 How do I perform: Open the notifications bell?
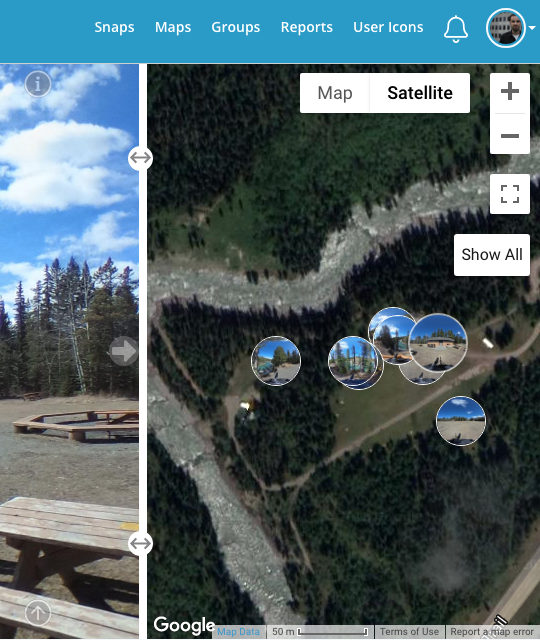(x=456, y=29)
